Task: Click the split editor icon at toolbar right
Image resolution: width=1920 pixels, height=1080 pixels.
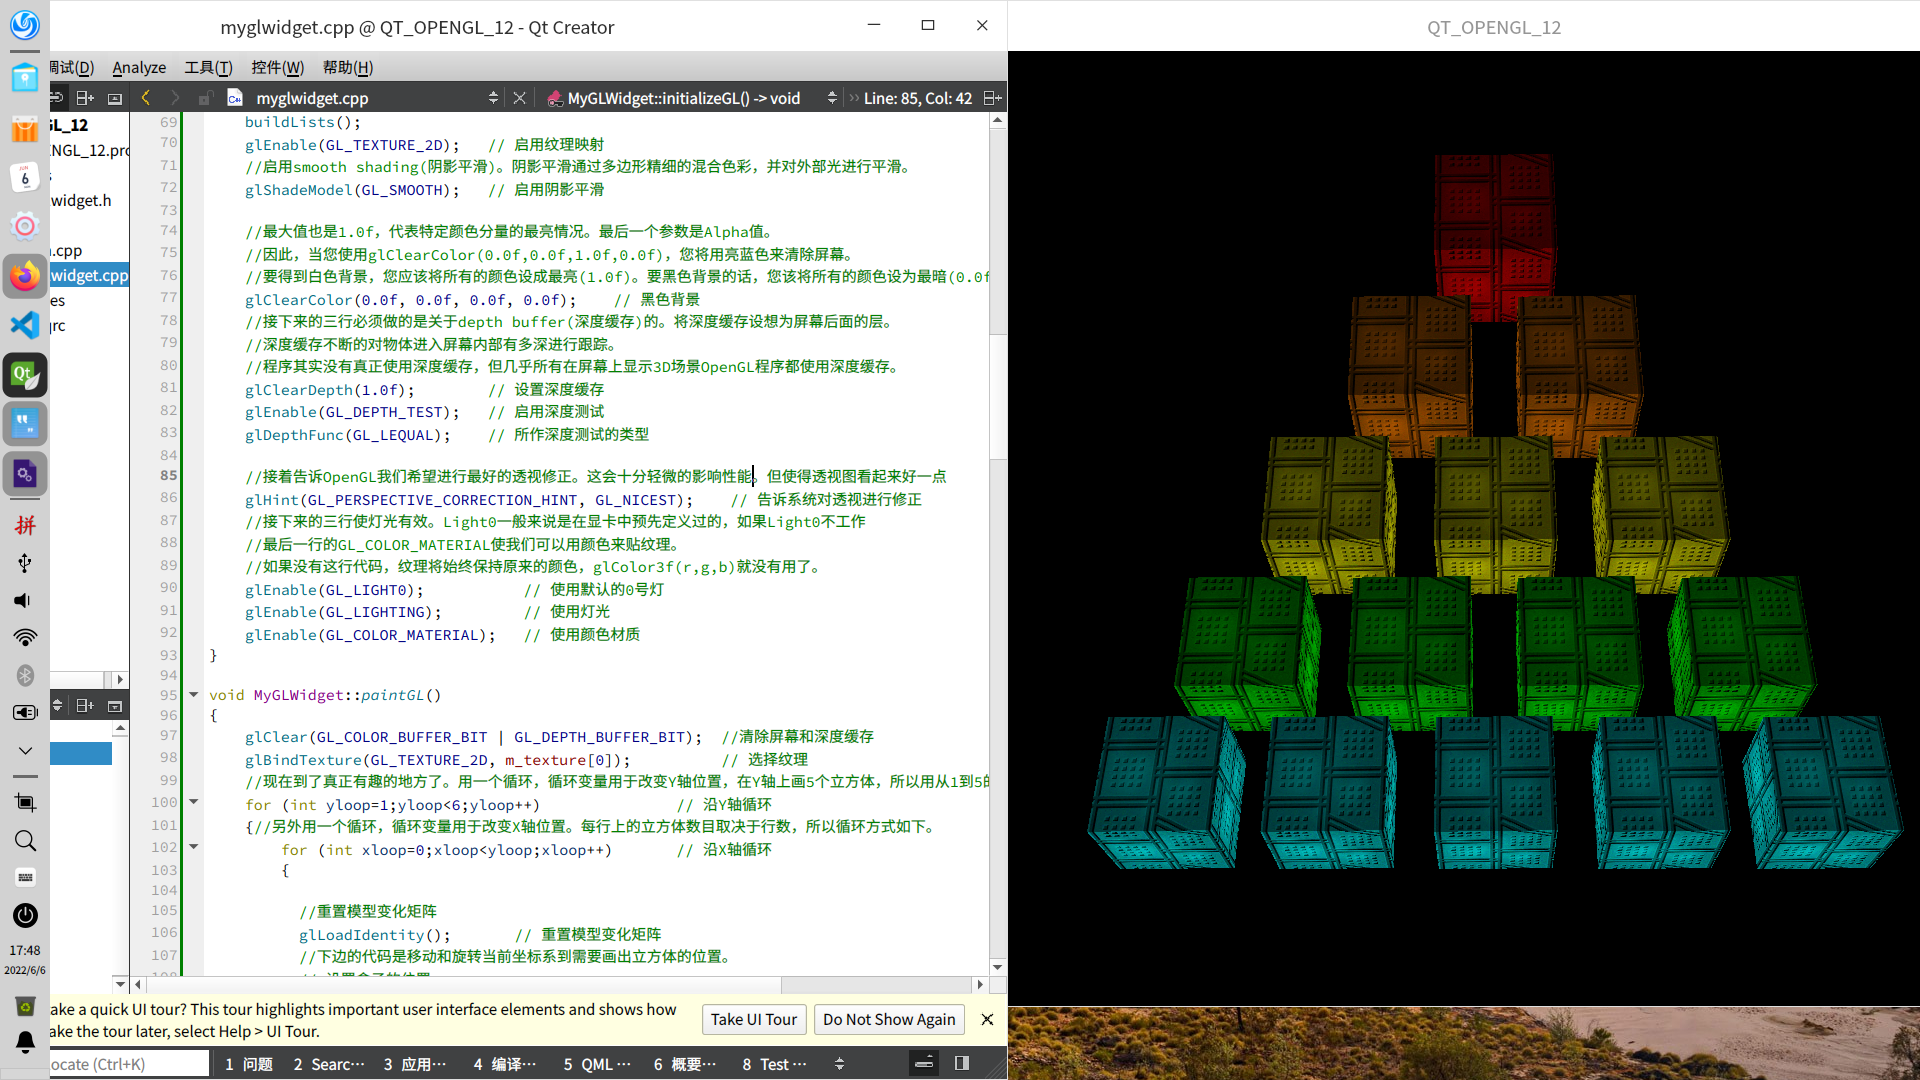Action: pos(991,97)
